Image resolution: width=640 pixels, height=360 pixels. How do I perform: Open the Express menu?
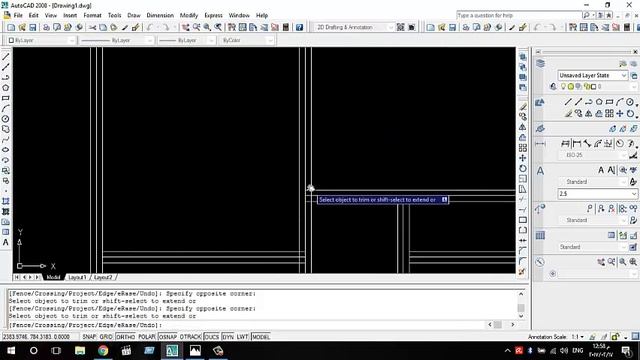click(213, 15)
